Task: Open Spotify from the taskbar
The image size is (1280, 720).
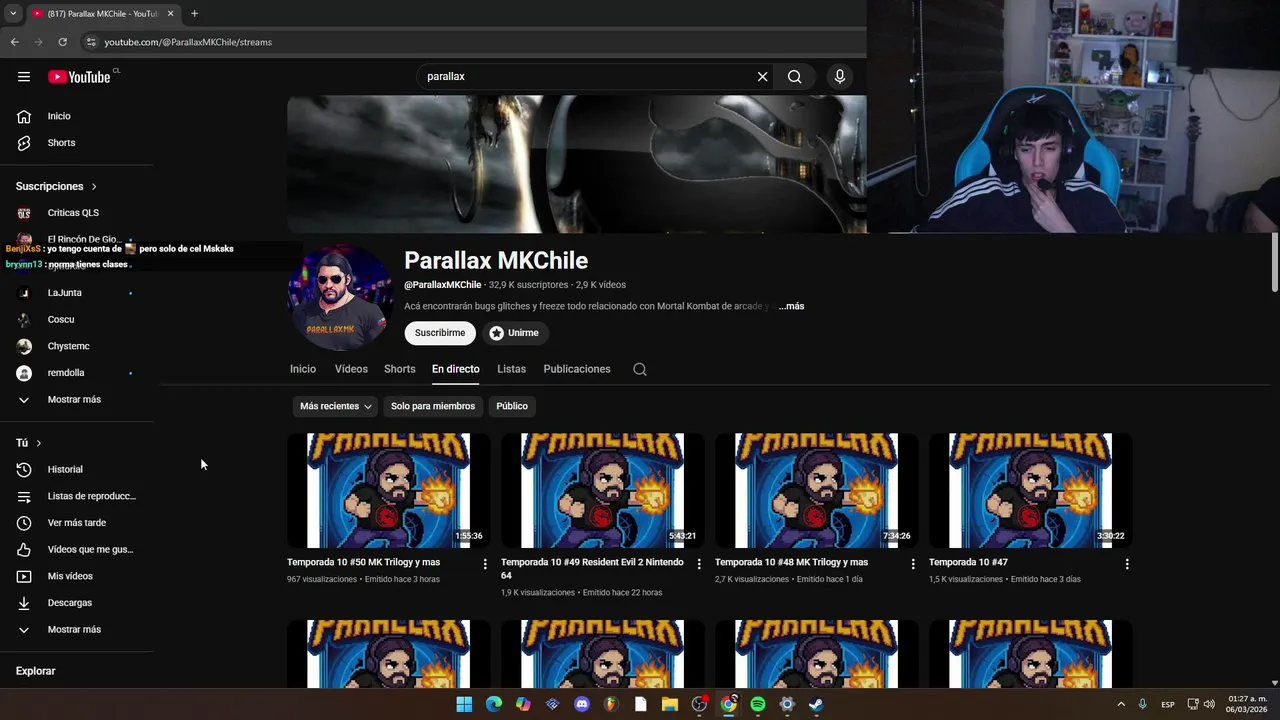Action: (x=758, y=704)
